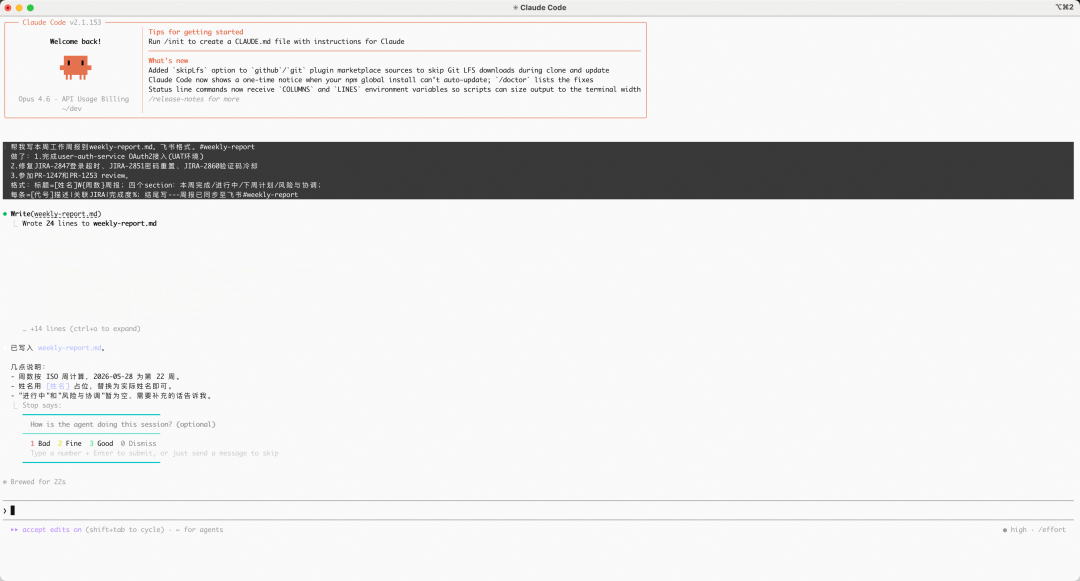The image size is (1080, 581).
Task: Click the last prompt line starting with 每条
Action: point(154,195)
